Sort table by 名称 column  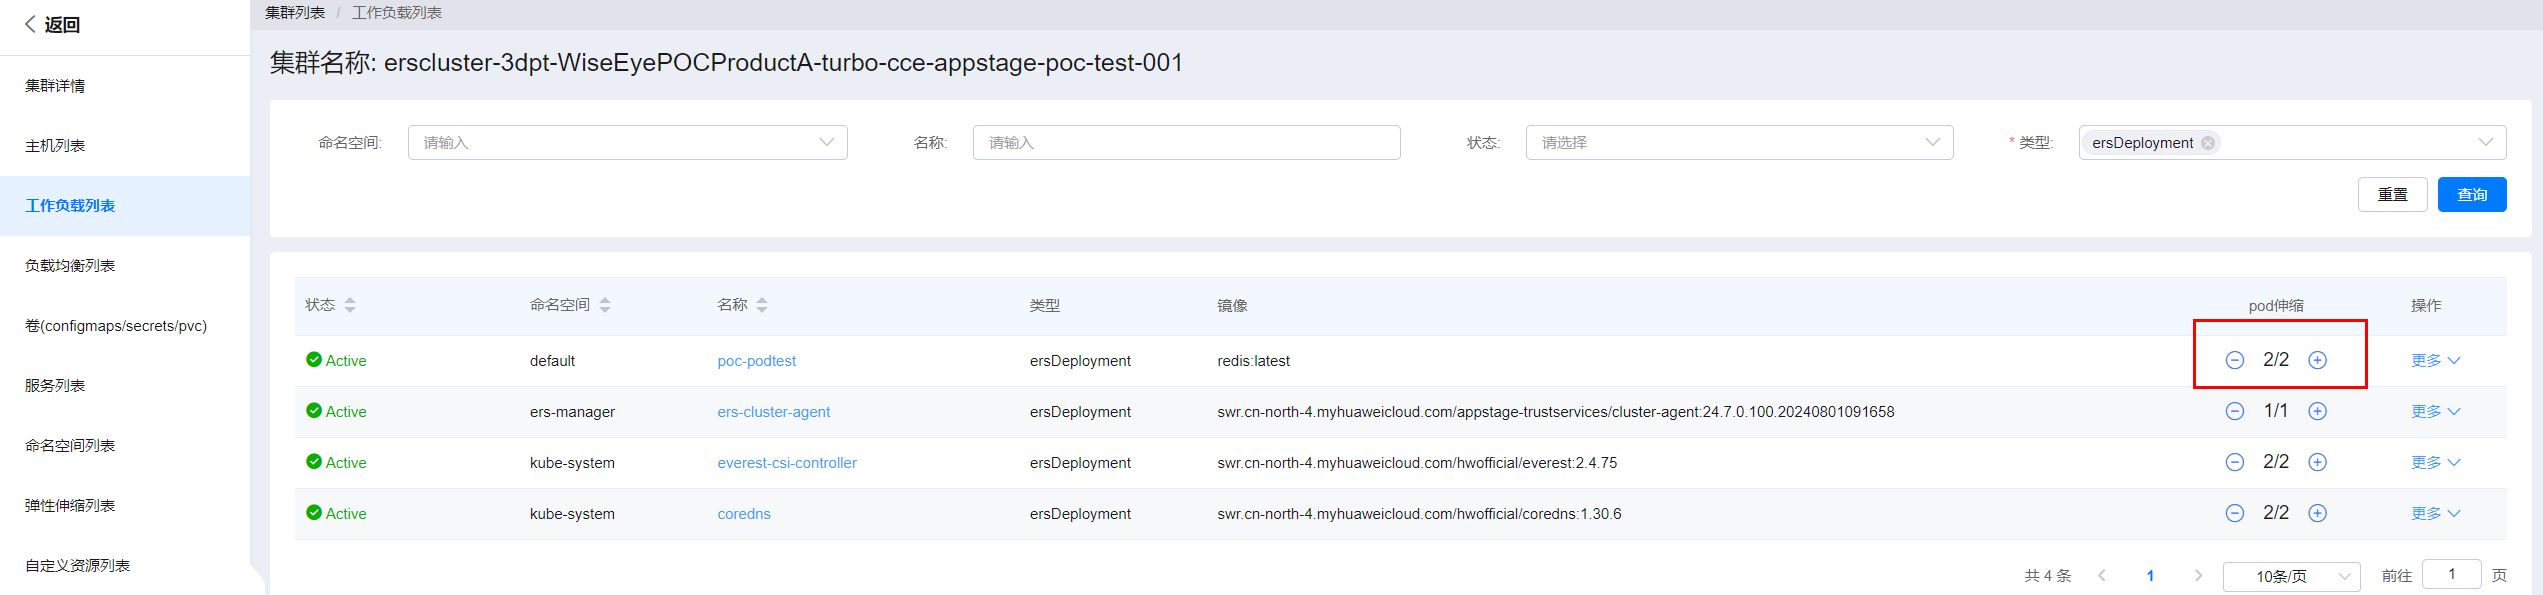(762, 305)
